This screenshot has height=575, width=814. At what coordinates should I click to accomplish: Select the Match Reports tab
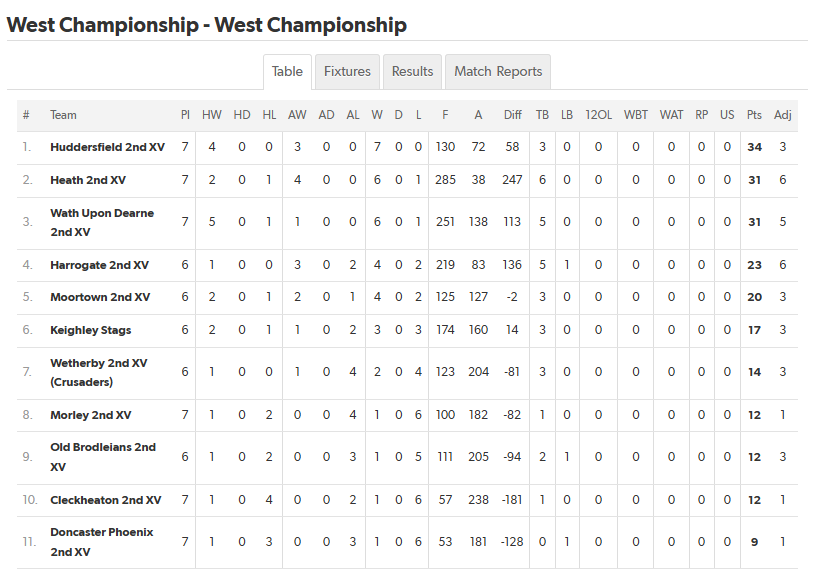pos(498,72)
